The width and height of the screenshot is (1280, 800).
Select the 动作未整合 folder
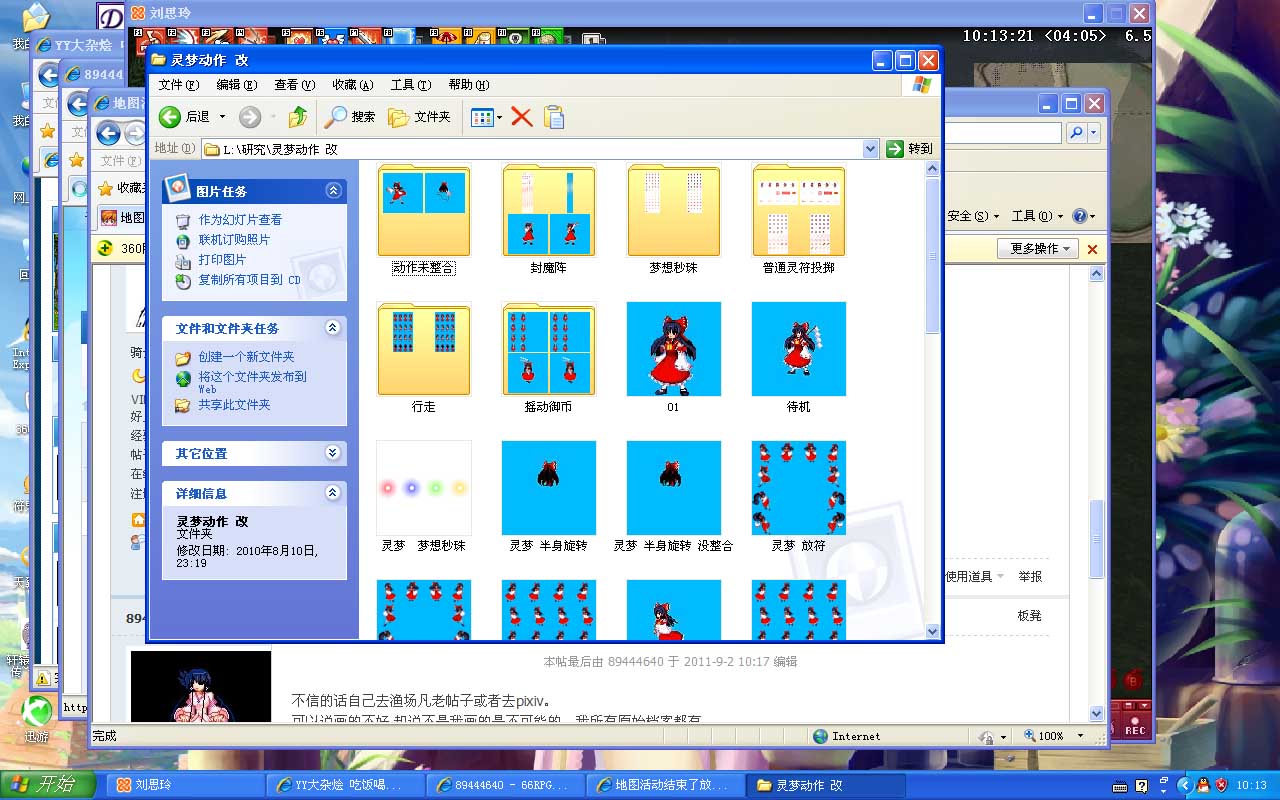(424, 220)
